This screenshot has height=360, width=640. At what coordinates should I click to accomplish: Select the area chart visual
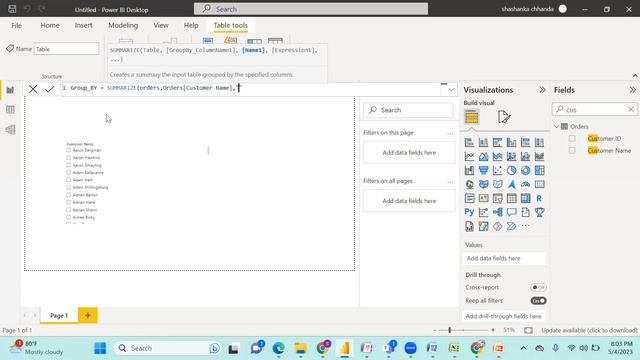coord(483,156)
